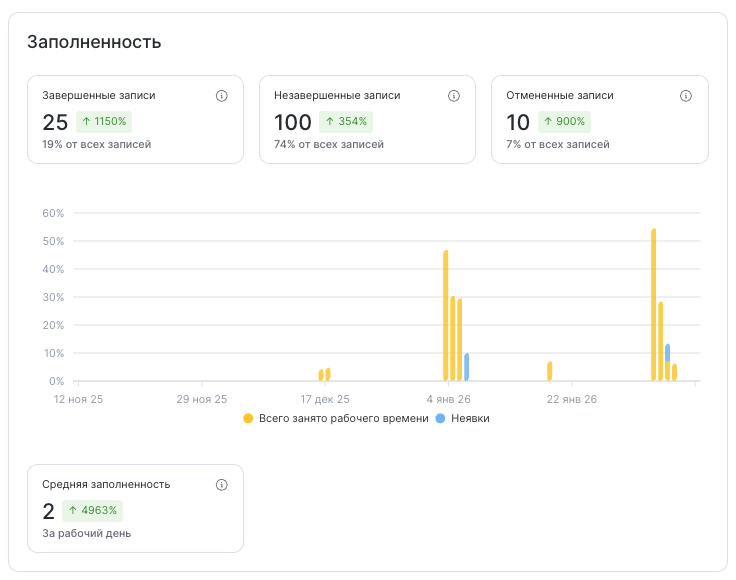Click the blue Неявки bar near 4 янв 26
Viewport: 736px width, 580px height.
[466, 367]
